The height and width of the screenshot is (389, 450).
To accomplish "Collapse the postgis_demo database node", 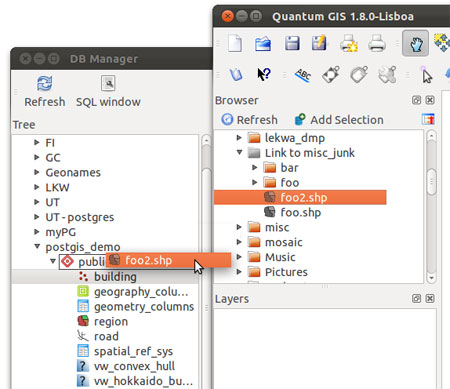I will [x=37, y=247].
